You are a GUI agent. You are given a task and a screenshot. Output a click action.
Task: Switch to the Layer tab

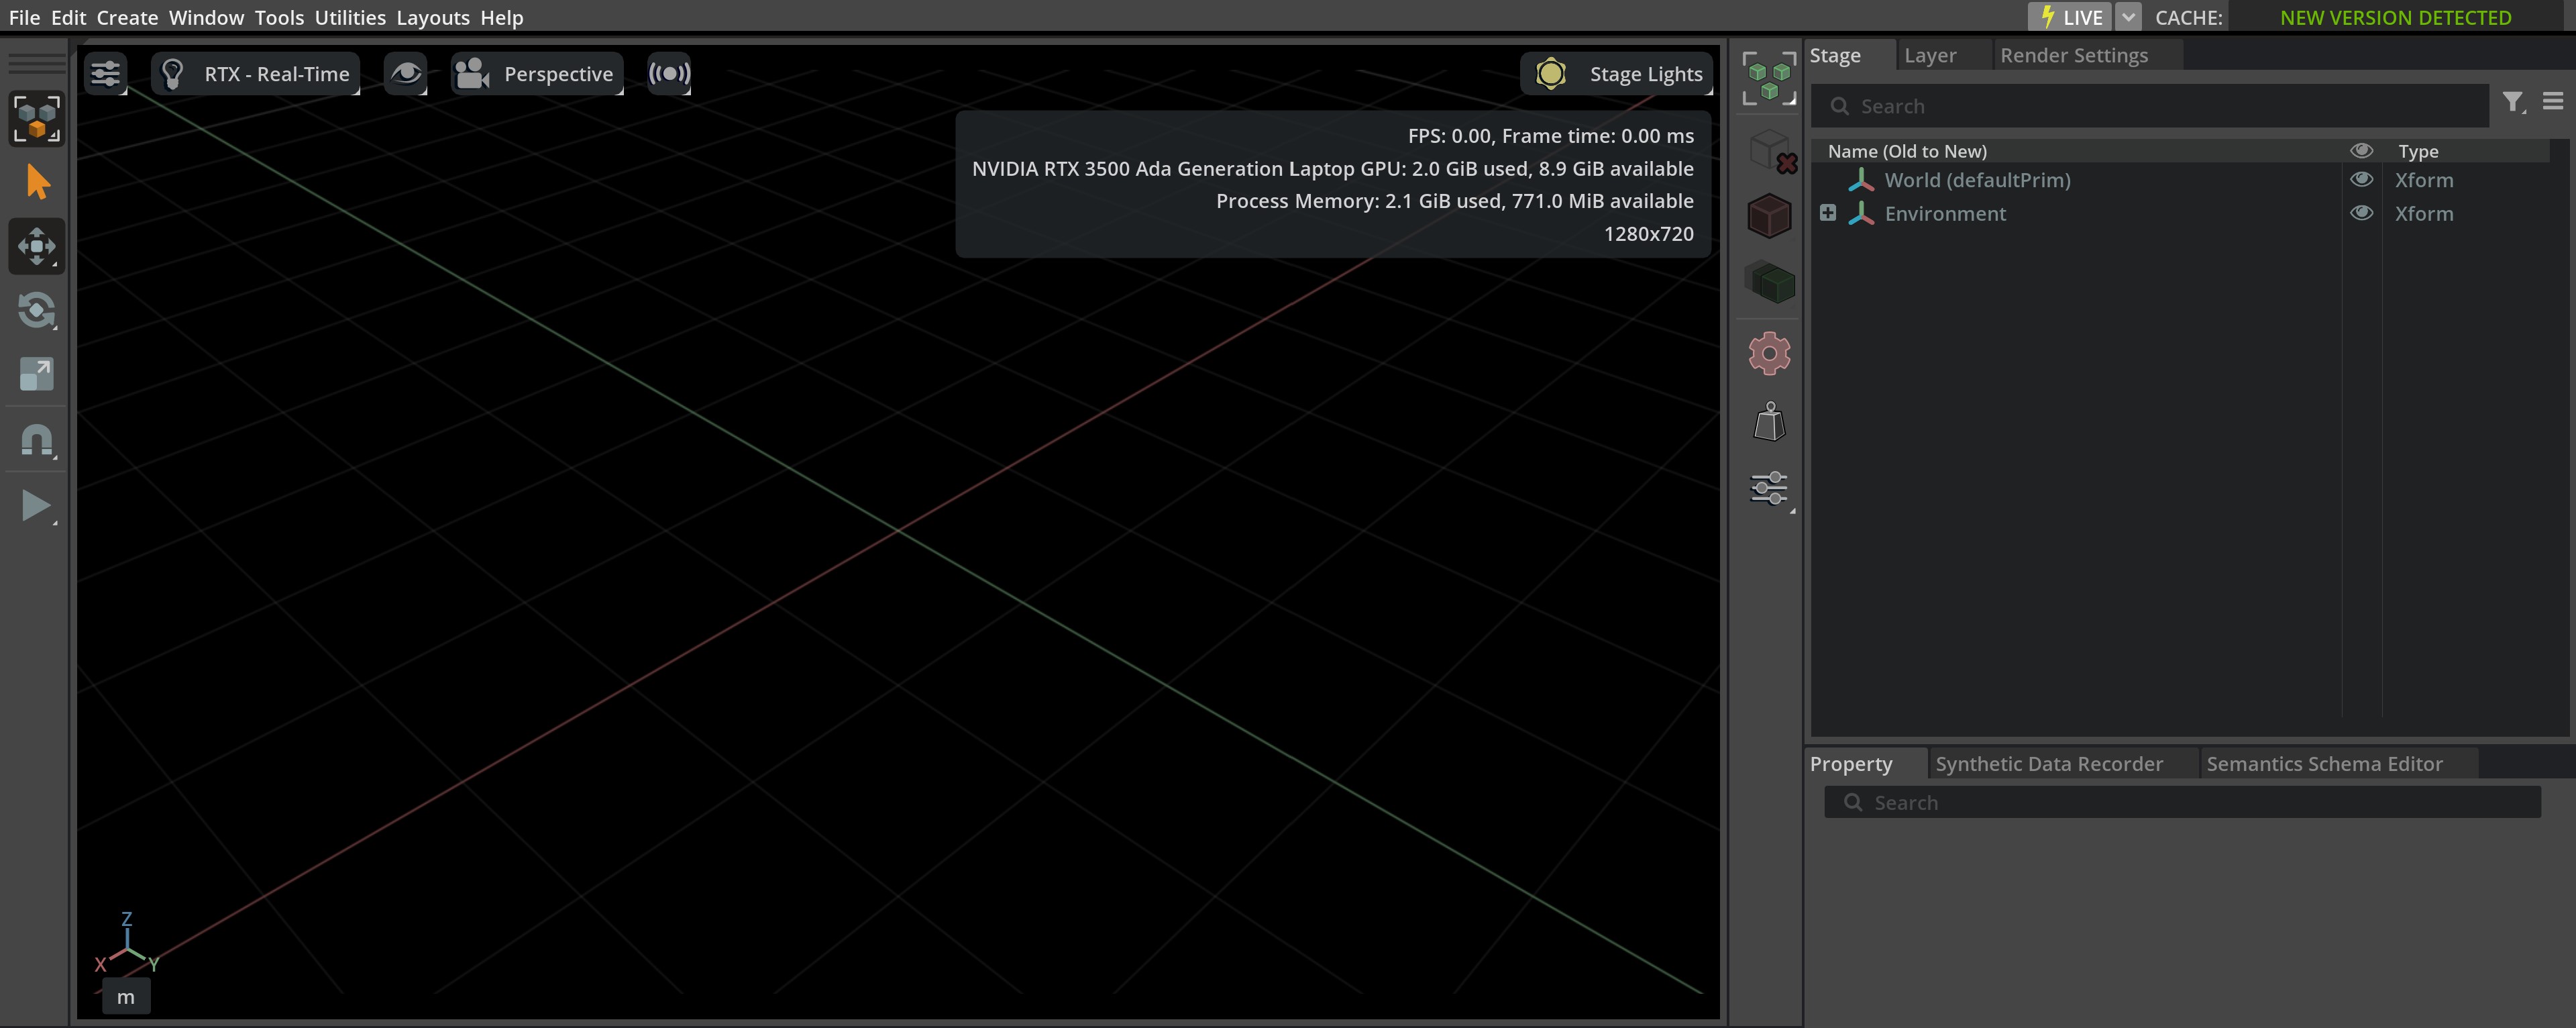point(1932,54)
